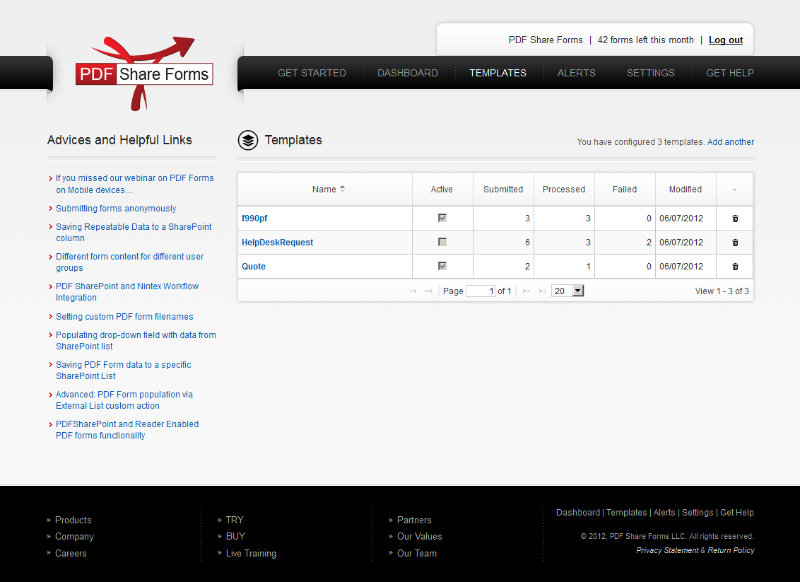
Task: Click footer Products link
Action: 73,520
